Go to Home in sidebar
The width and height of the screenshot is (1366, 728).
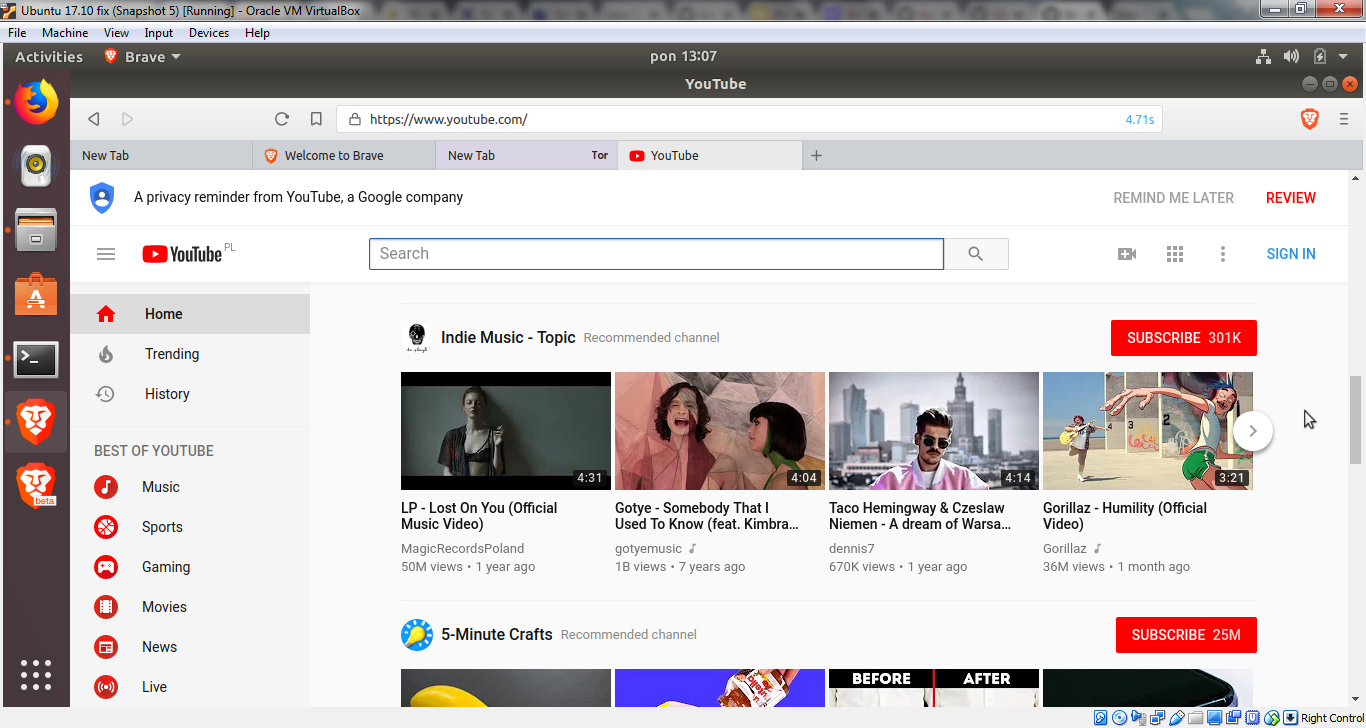click(190, 314)
